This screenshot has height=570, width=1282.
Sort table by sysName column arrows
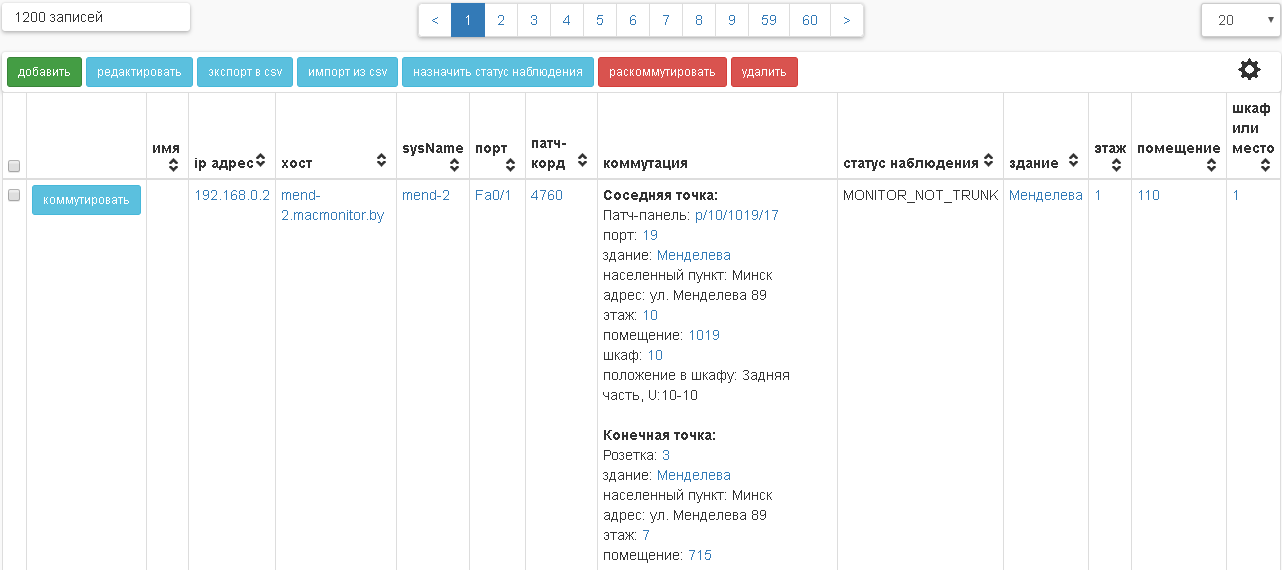[x=454, y=165]
